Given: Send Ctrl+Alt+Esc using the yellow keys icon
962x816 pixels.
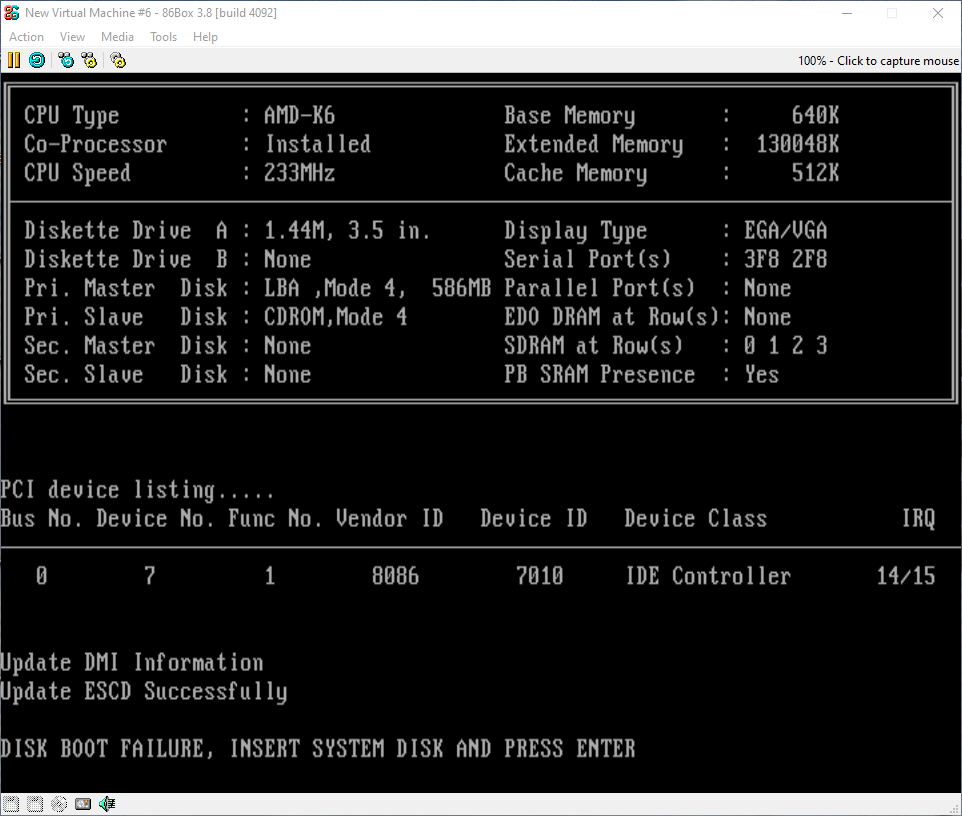Looking at the screenshot, I should click(90, 60).
